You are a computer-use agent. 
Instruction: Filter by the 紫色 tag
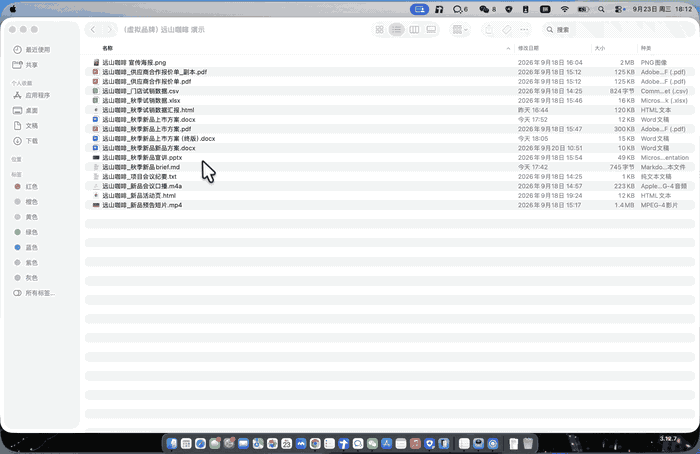tap(31, 262)
